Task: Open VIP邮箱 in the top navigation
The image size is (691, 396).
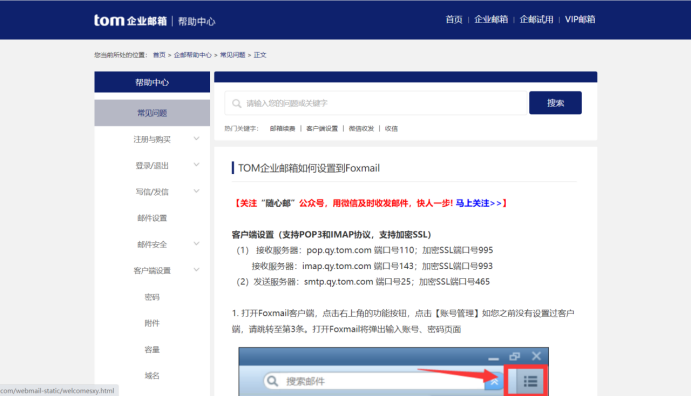Action: [x=580, y=19]
